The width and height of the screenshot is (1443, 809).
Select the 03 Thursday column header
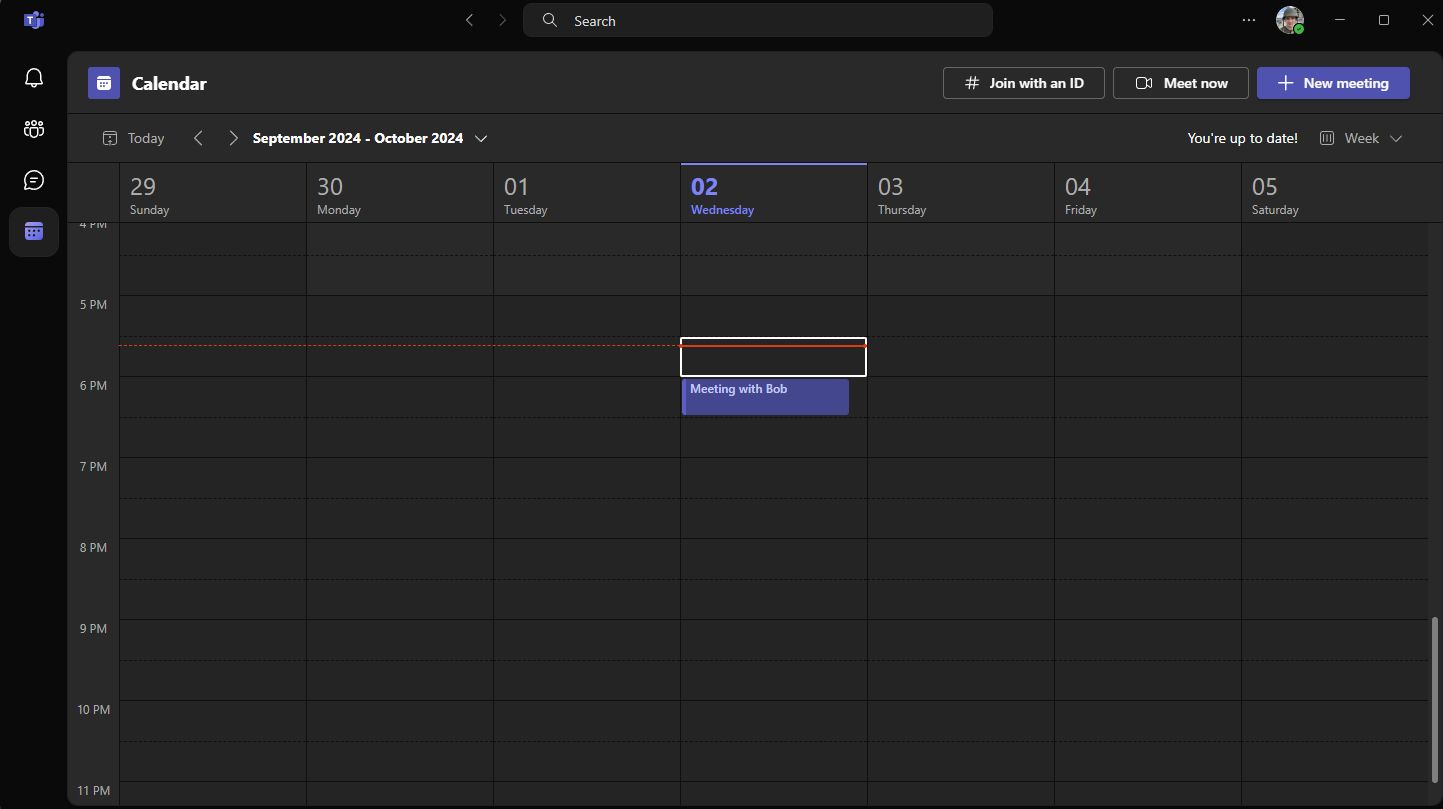pos(960,194)
